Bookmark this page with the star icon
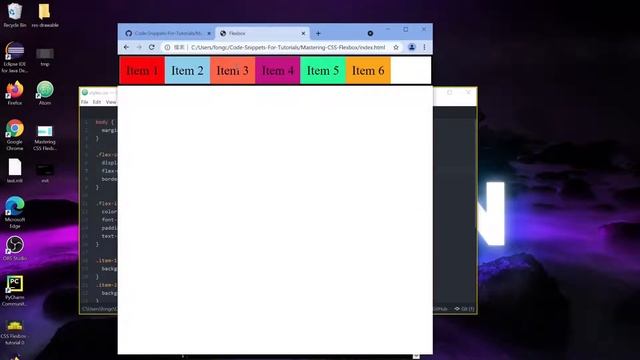Screen dimensions: 640x360 pyautogui.click(x=396, y=47)
